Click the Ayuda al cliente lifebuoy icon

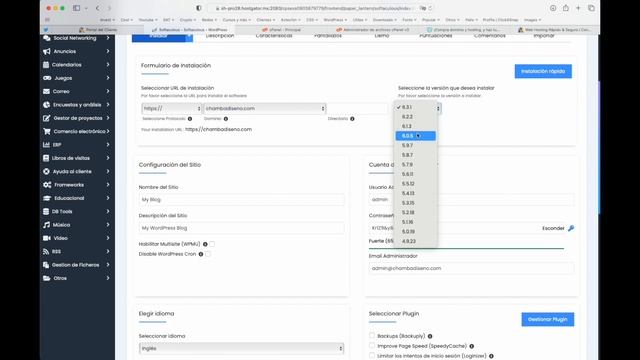[x=47, y=171]
